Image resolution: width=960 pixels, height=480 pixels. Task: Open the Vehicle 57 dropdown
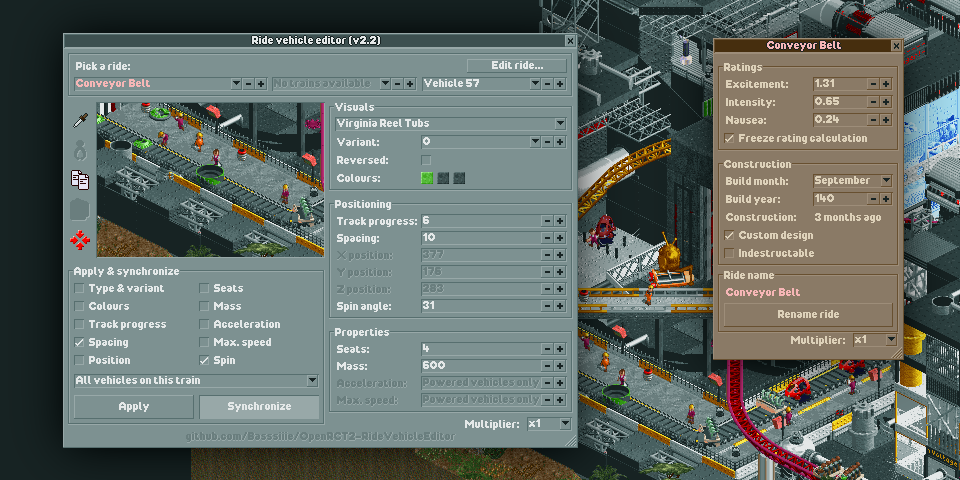pos(535,84)
